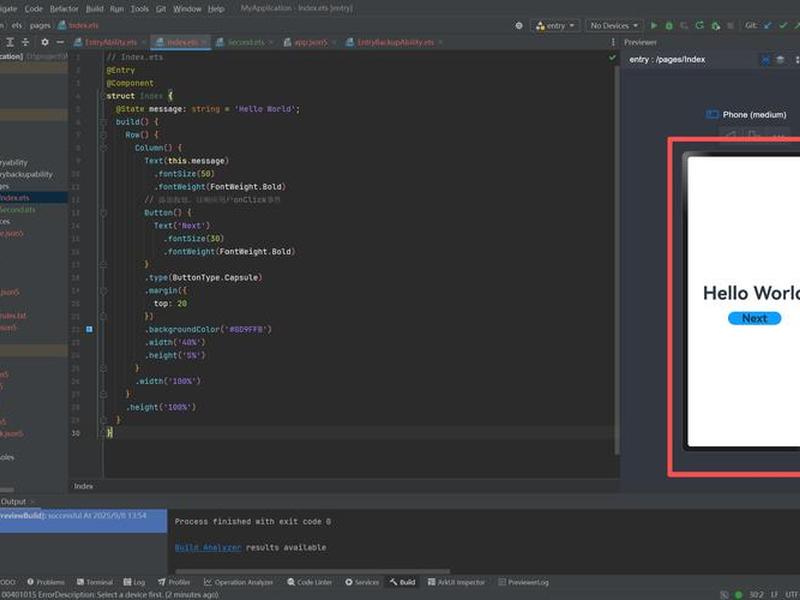Open the Terminal tool window
Screen dimensions: 800x600
pos(95,582)
